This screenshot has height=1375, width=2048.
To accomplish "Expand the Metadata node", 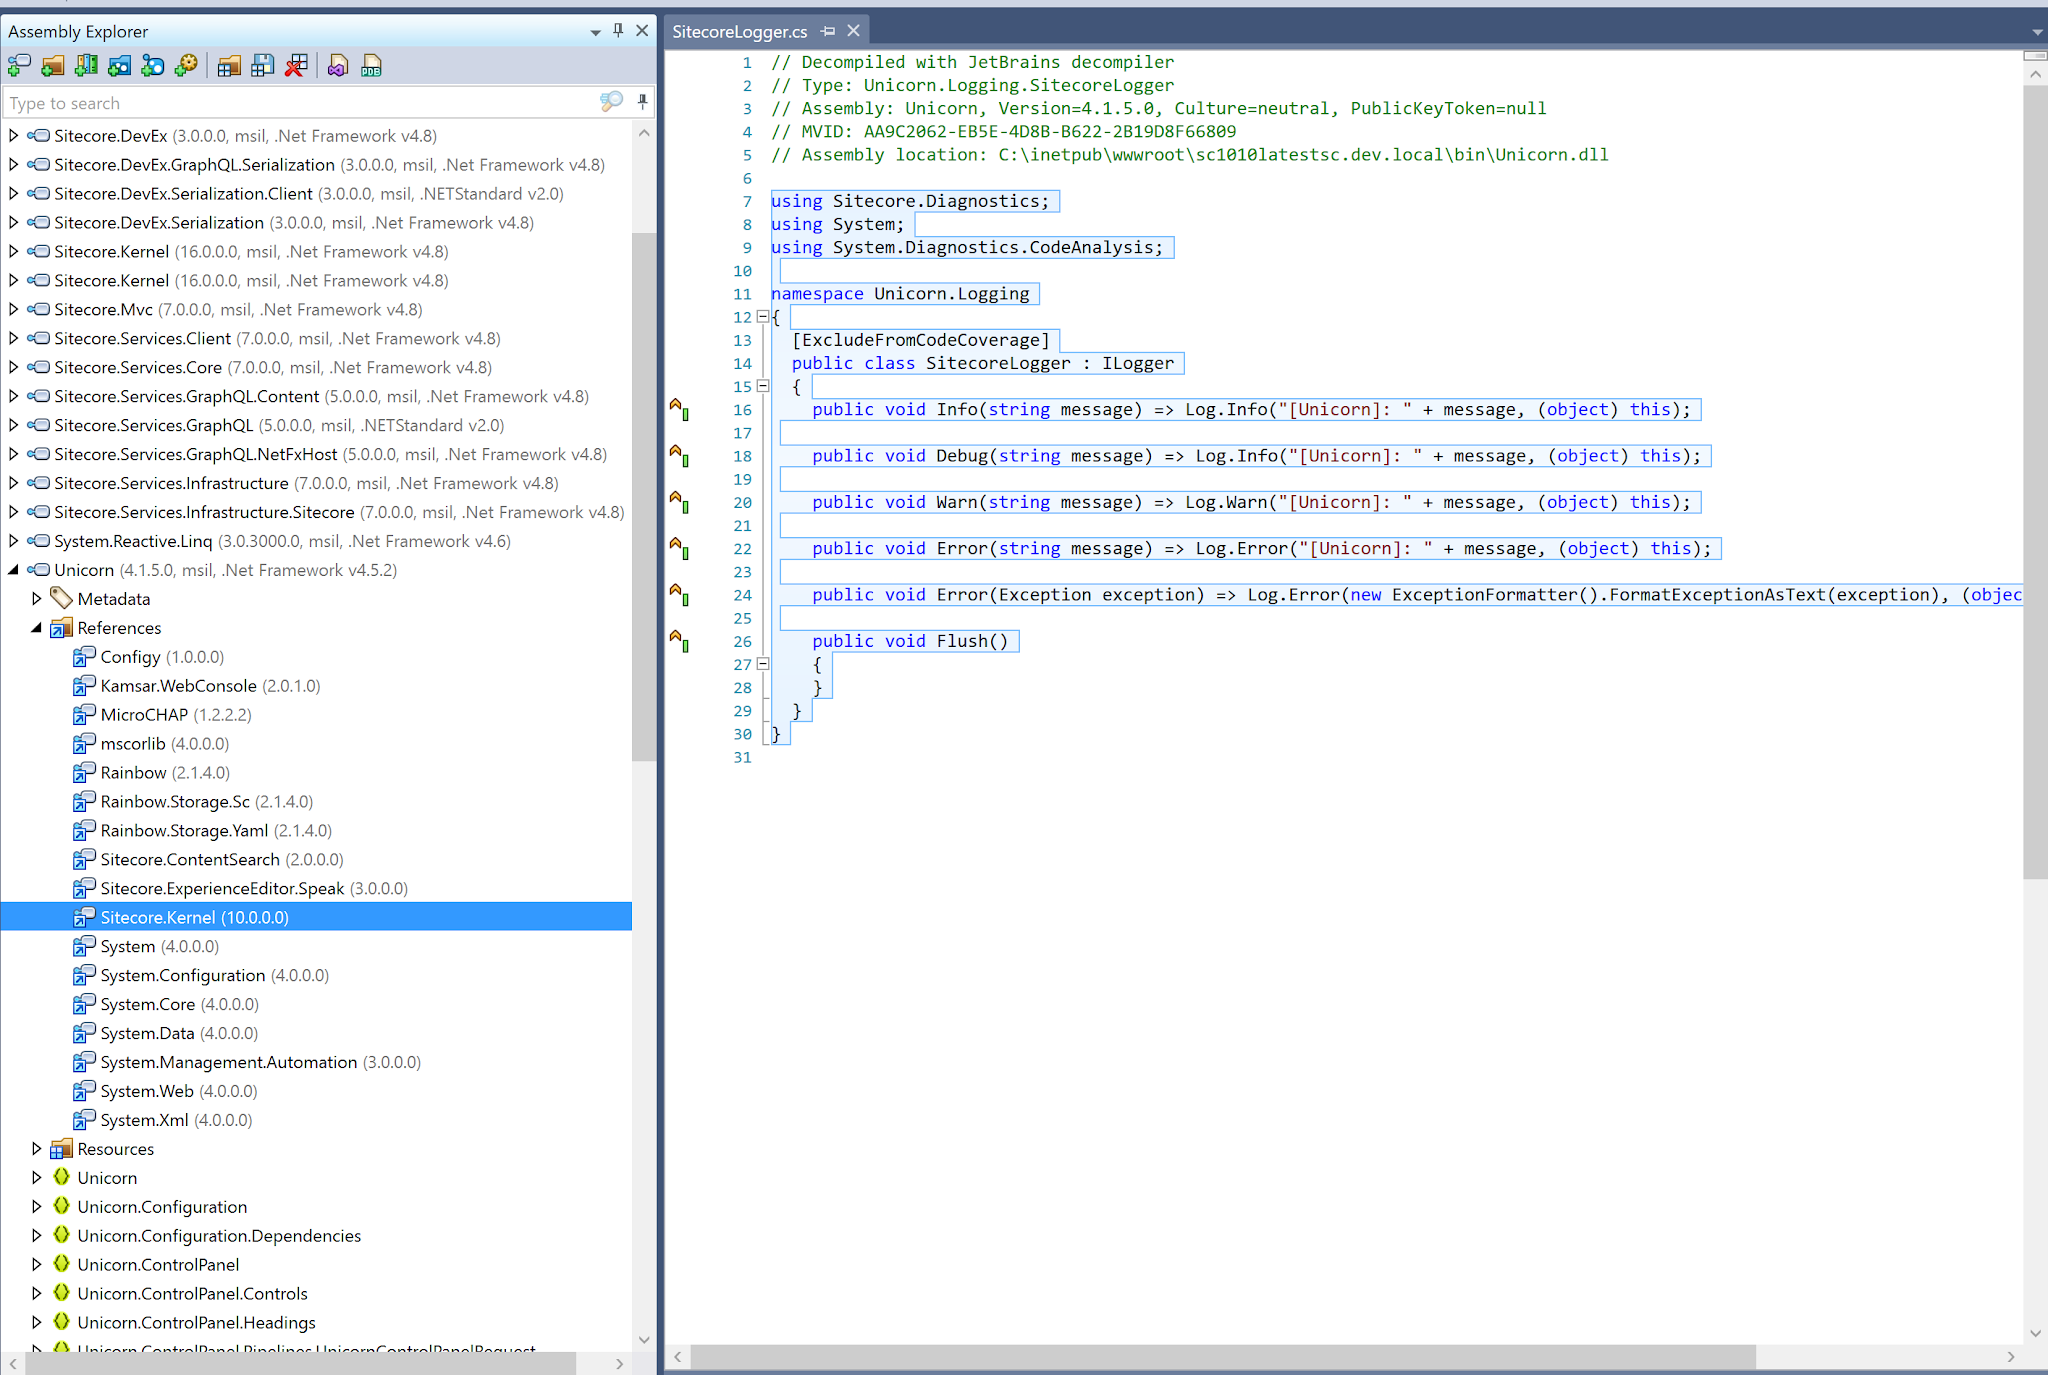I will tap(37, 599).
